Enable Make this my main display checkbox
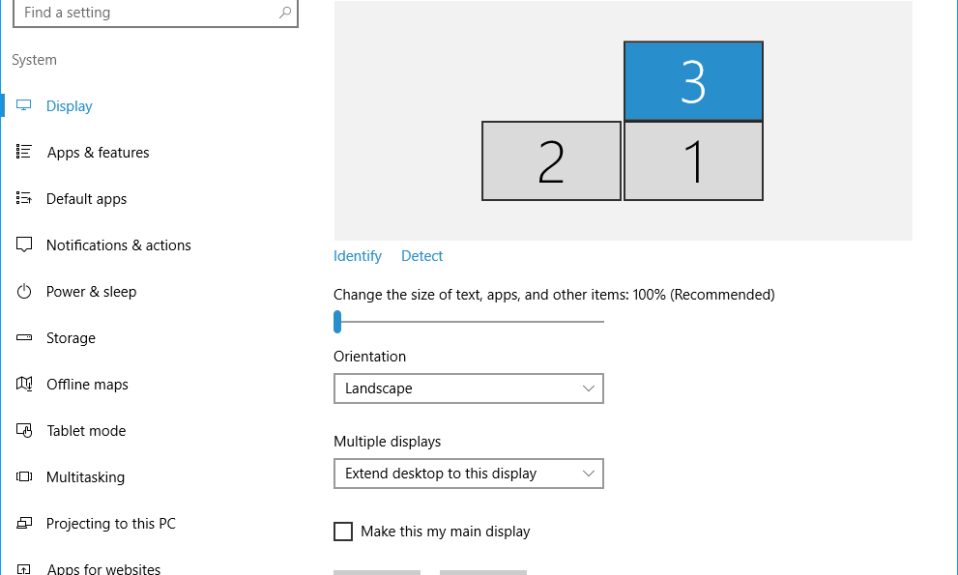The image size is (958, 575). [x=343, y=532]
